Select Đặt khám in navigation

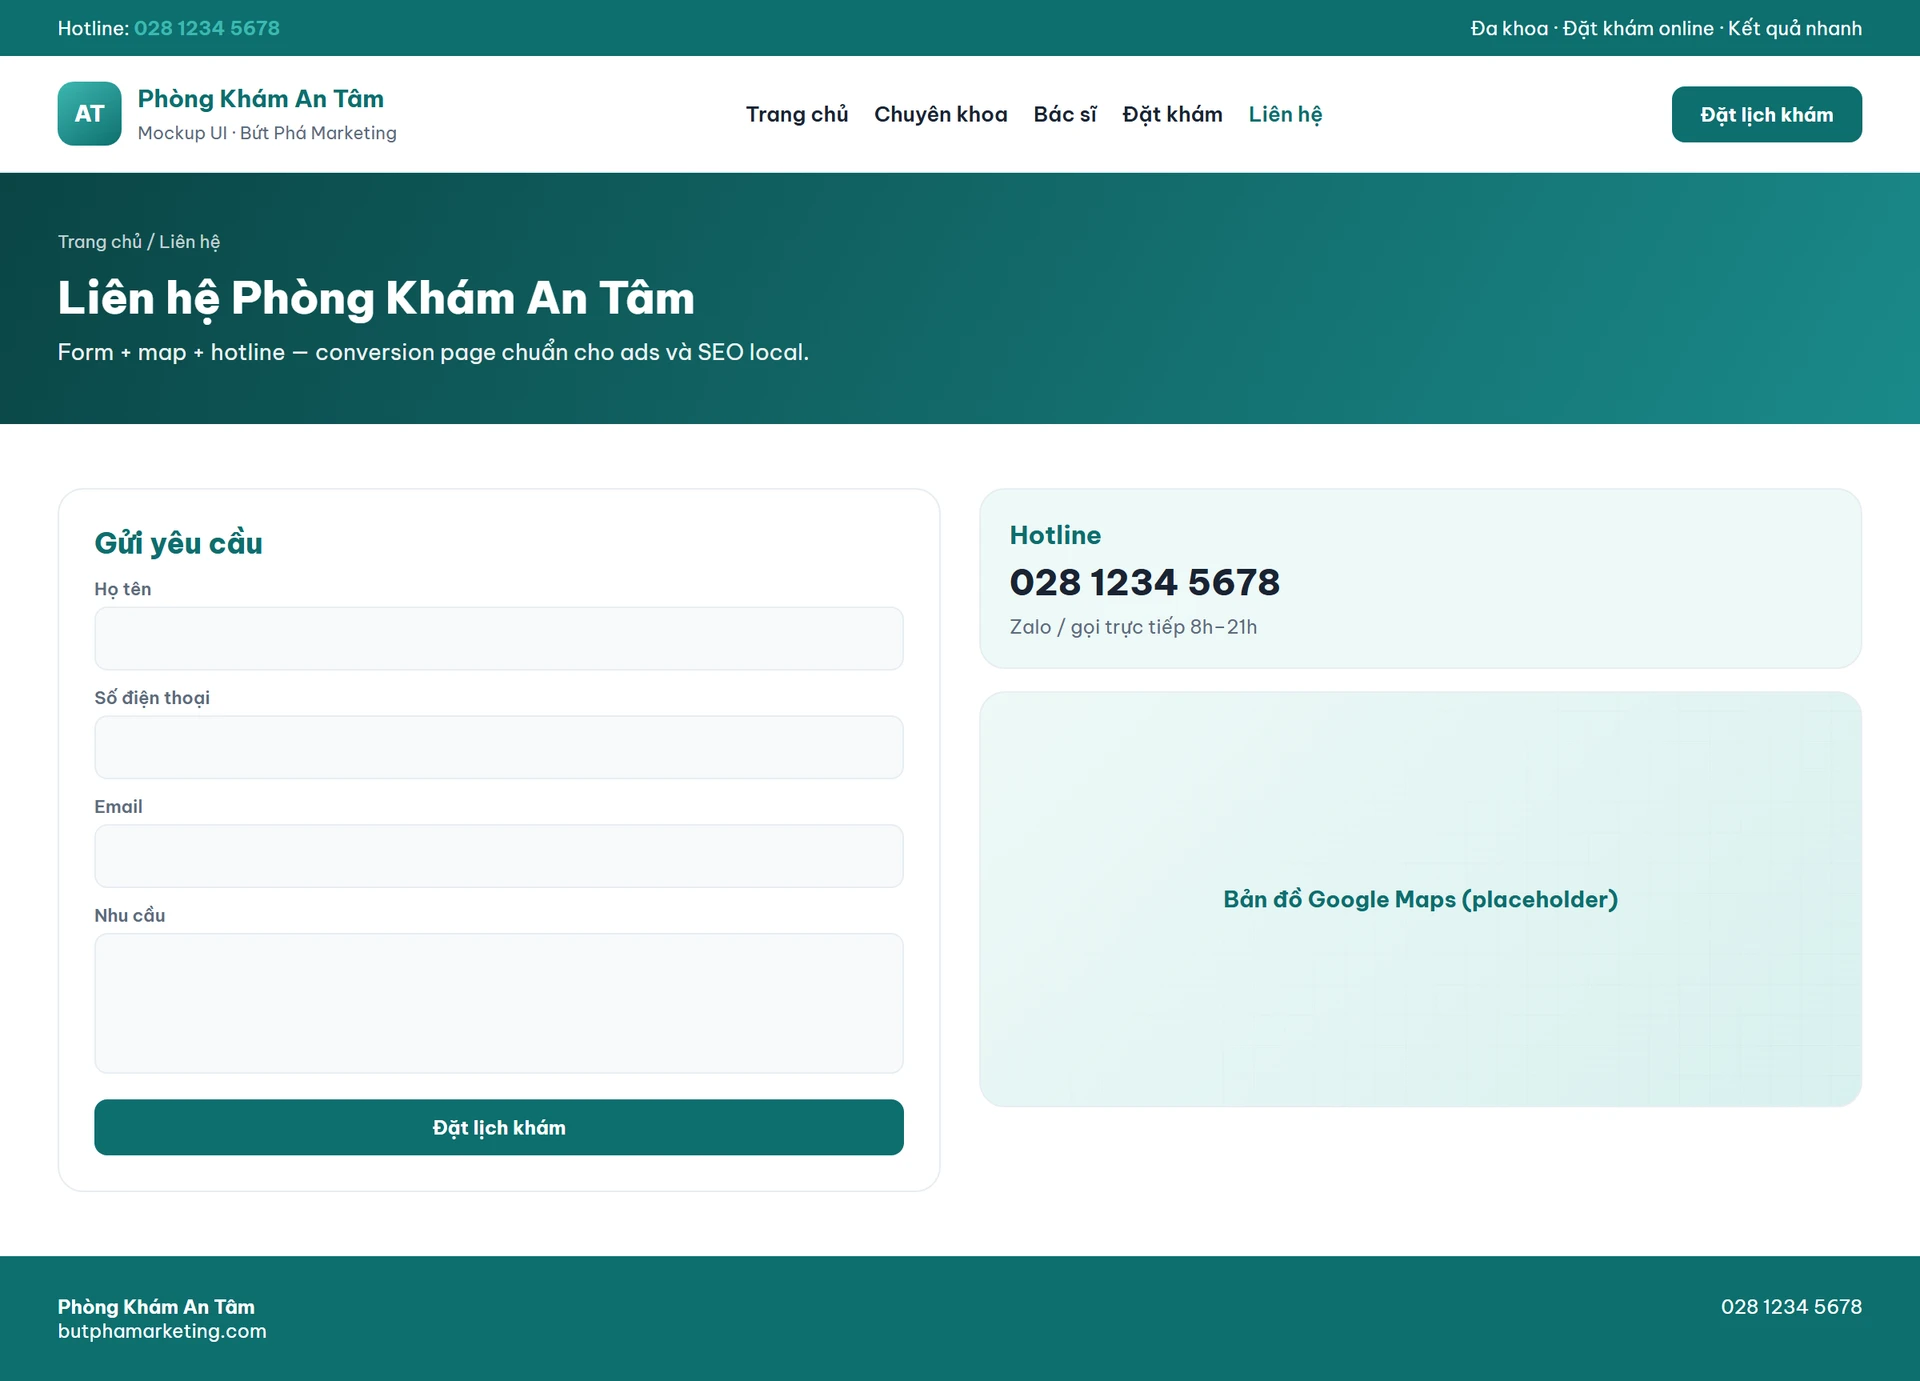point(1172,114)
